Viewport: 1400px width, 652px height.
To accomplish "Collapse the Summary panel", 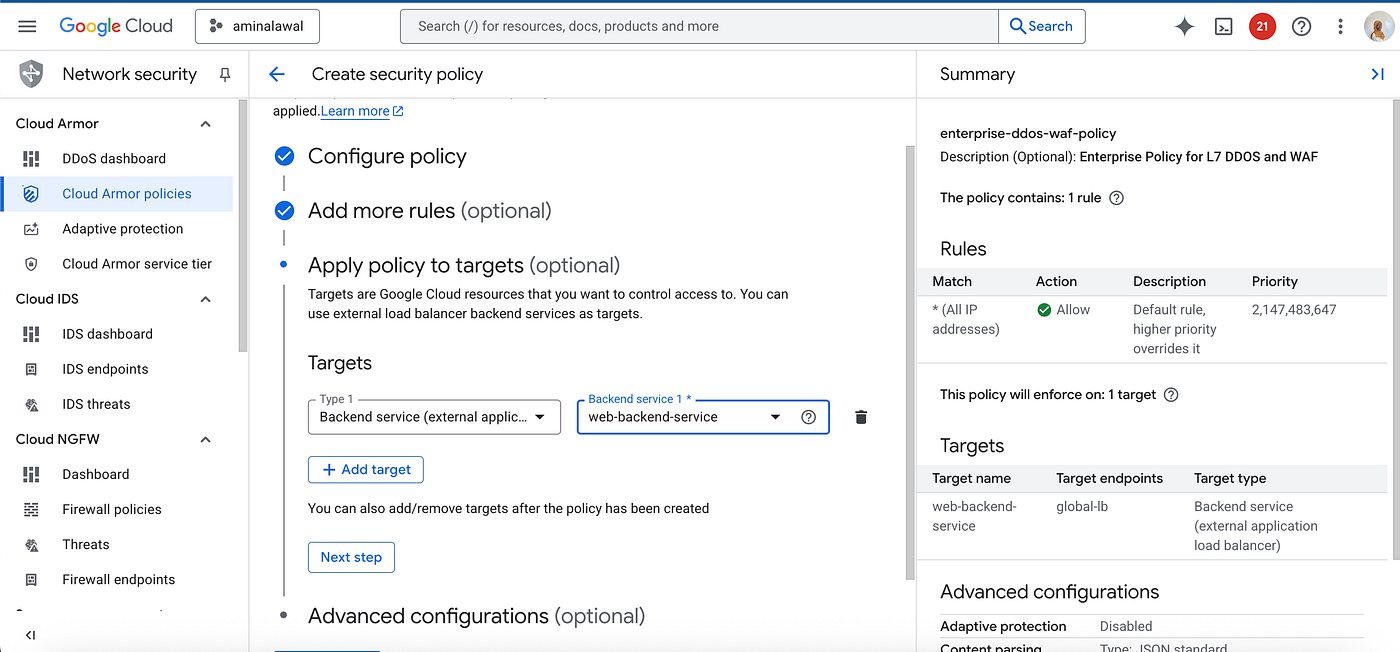I will (x=1377, y=74).
